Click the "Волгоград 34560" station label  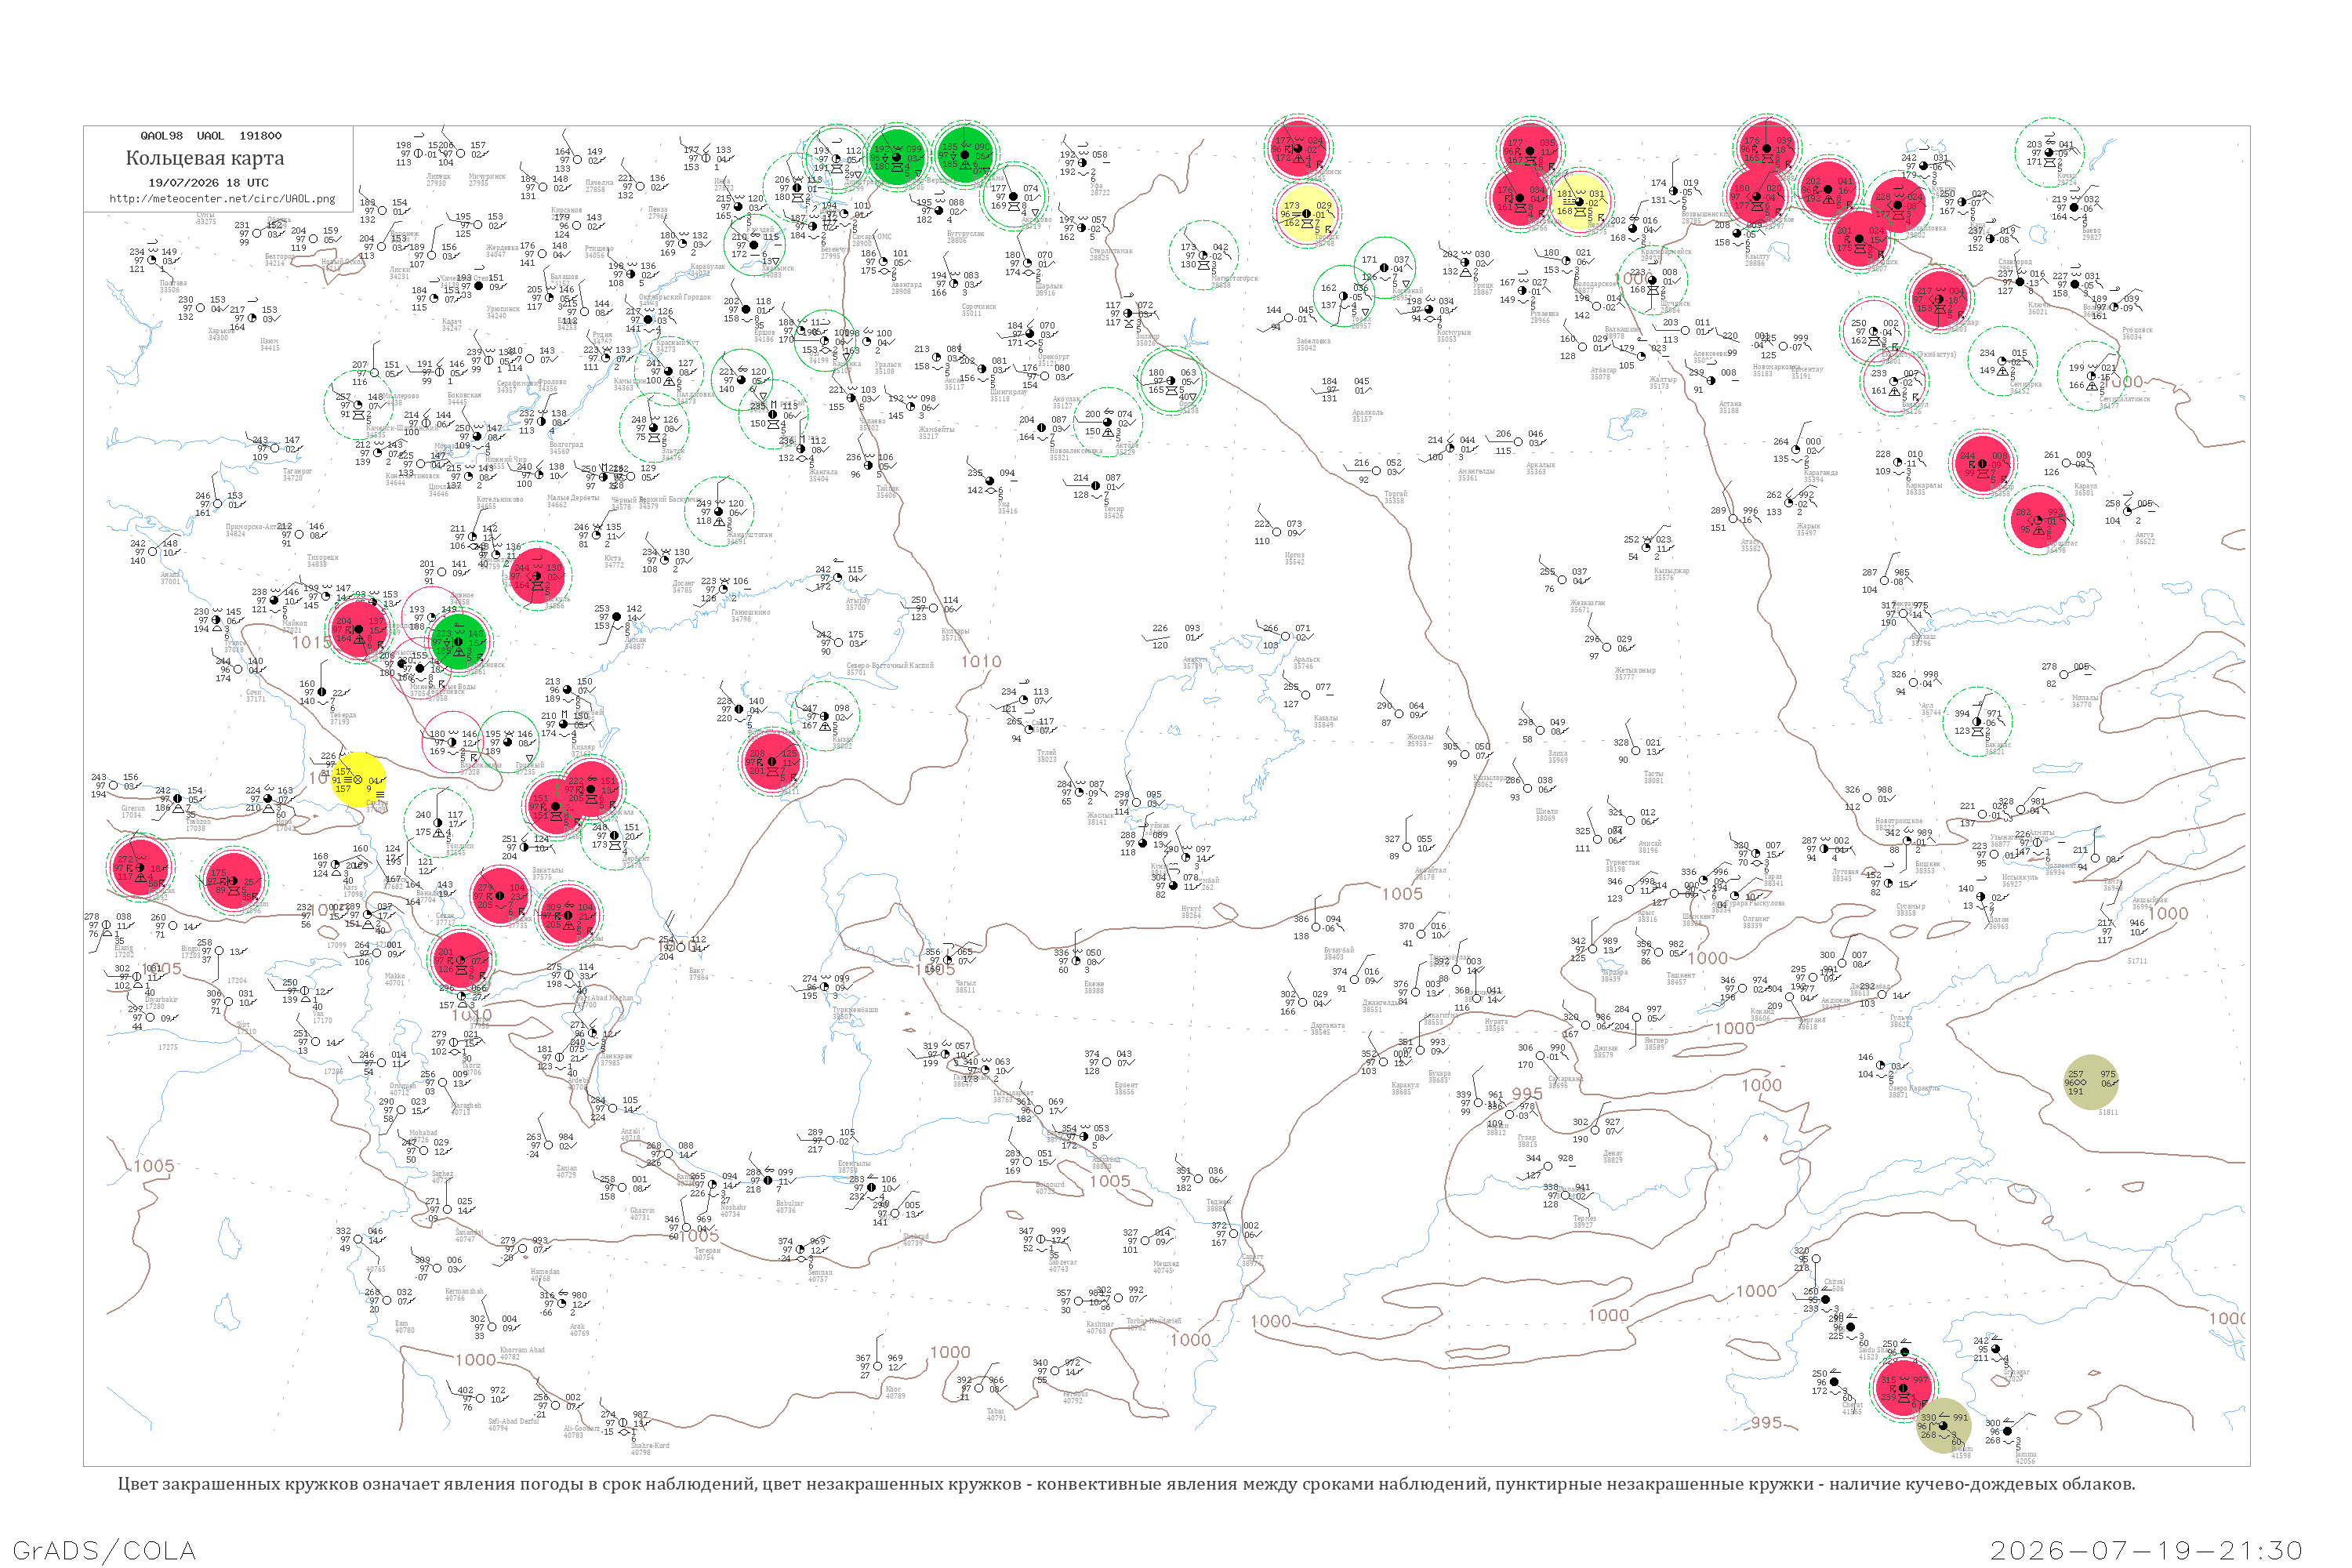[x=566, y=448]
